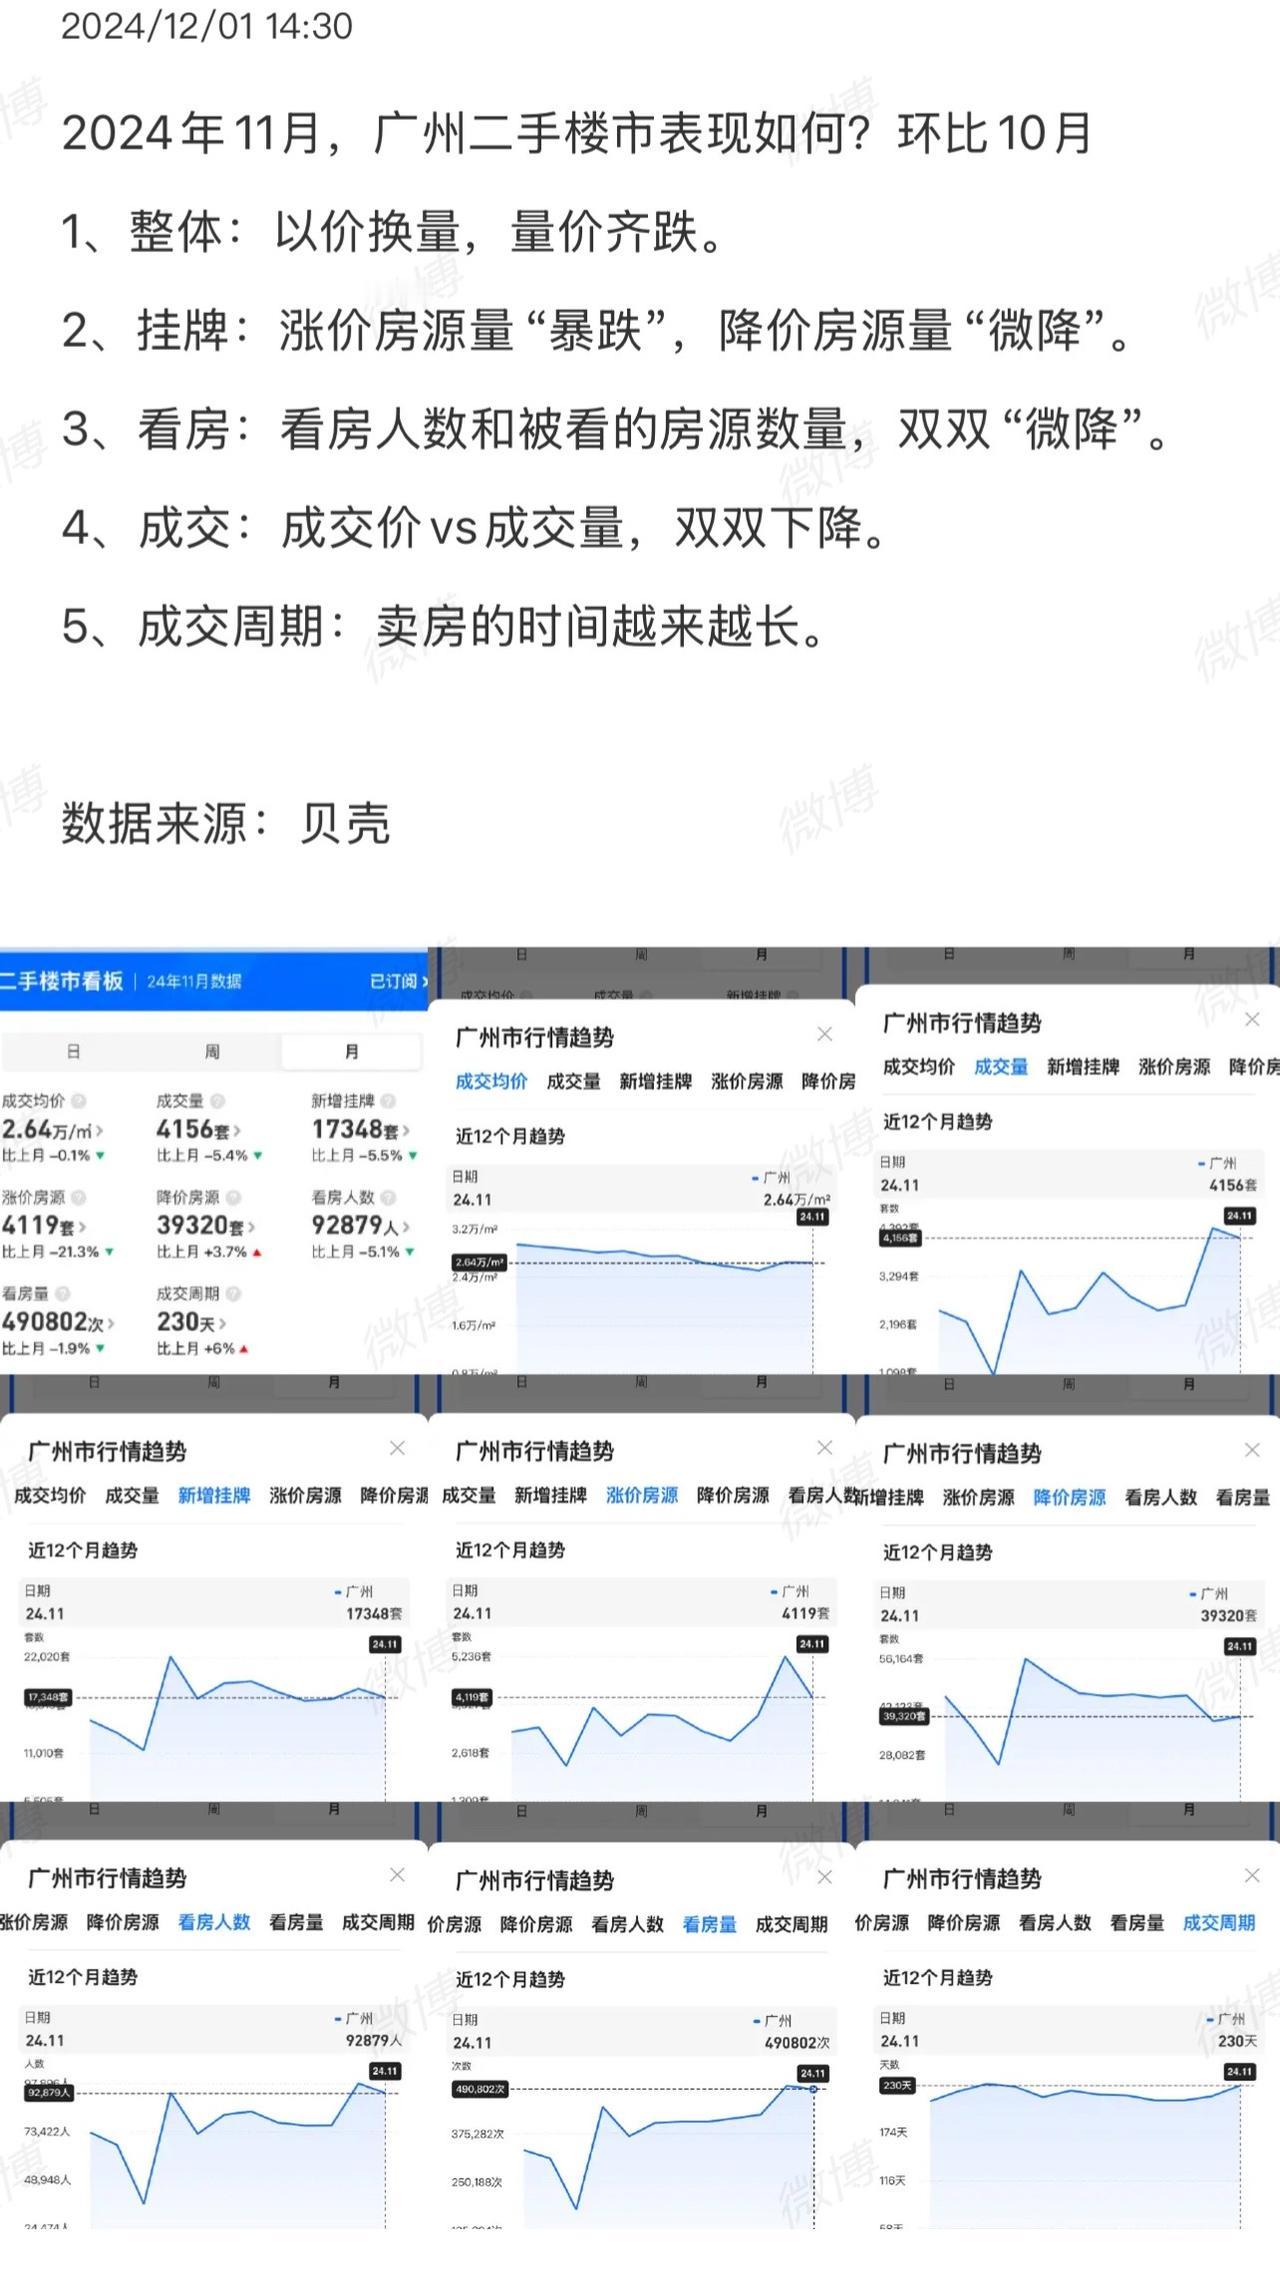Select the highlighted blue 成交周期 tab
The width and height of the screenshot is (1280, 2274).
(x=1219, y=1923)
